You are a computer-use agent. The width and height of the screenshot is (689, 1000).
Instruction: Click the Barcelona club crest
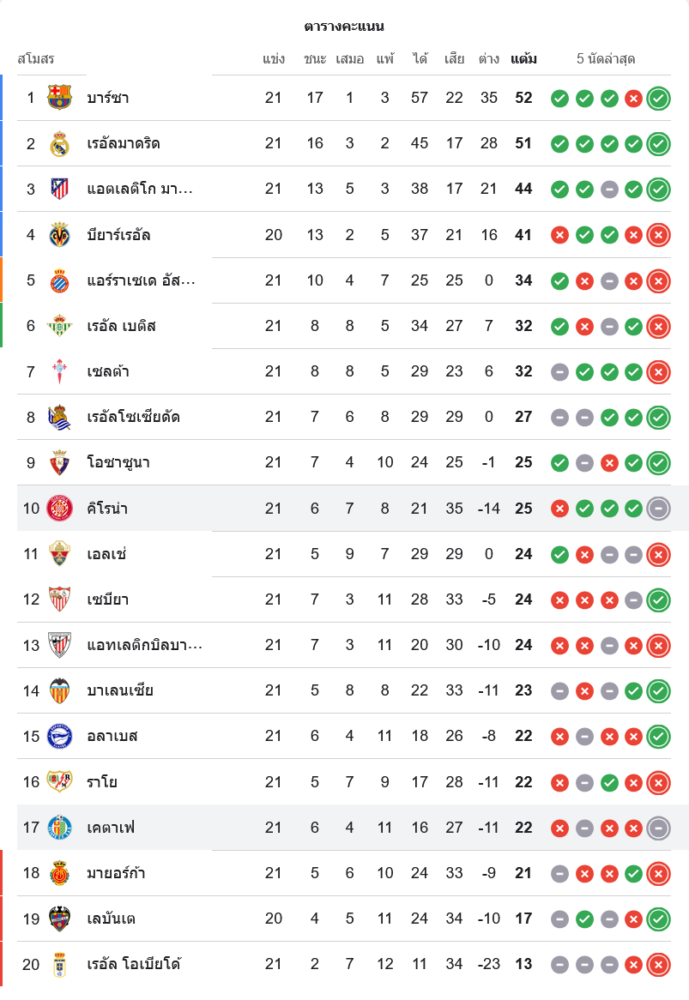pyautogui.click(x=60, y=98)
